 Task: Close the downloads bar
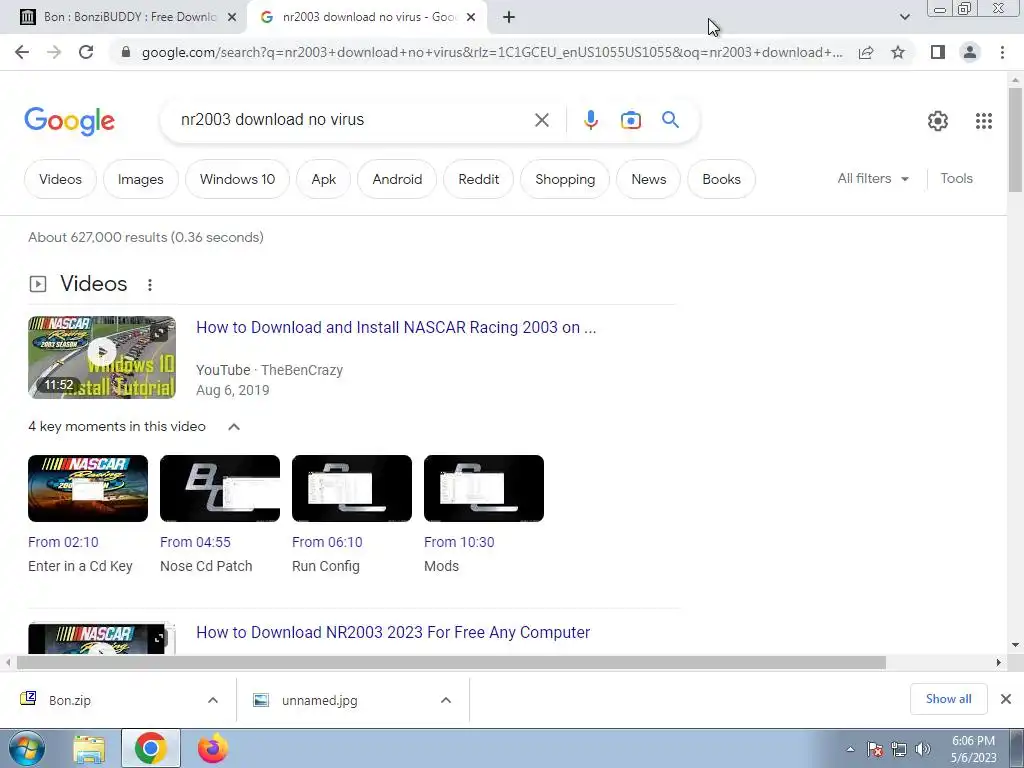click(1006, 699)
